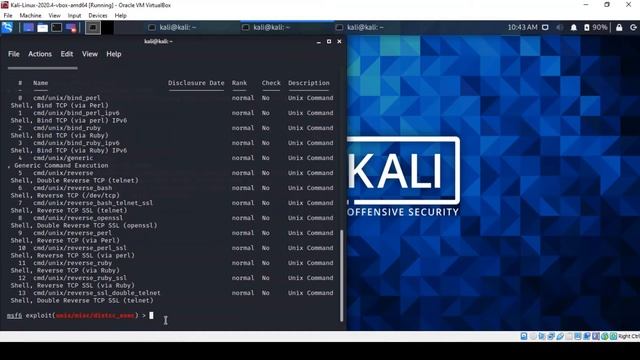640x360 pixels.
Task: Click the VirtualBox mouse integration green icon
Action: (x=605, y=336)
